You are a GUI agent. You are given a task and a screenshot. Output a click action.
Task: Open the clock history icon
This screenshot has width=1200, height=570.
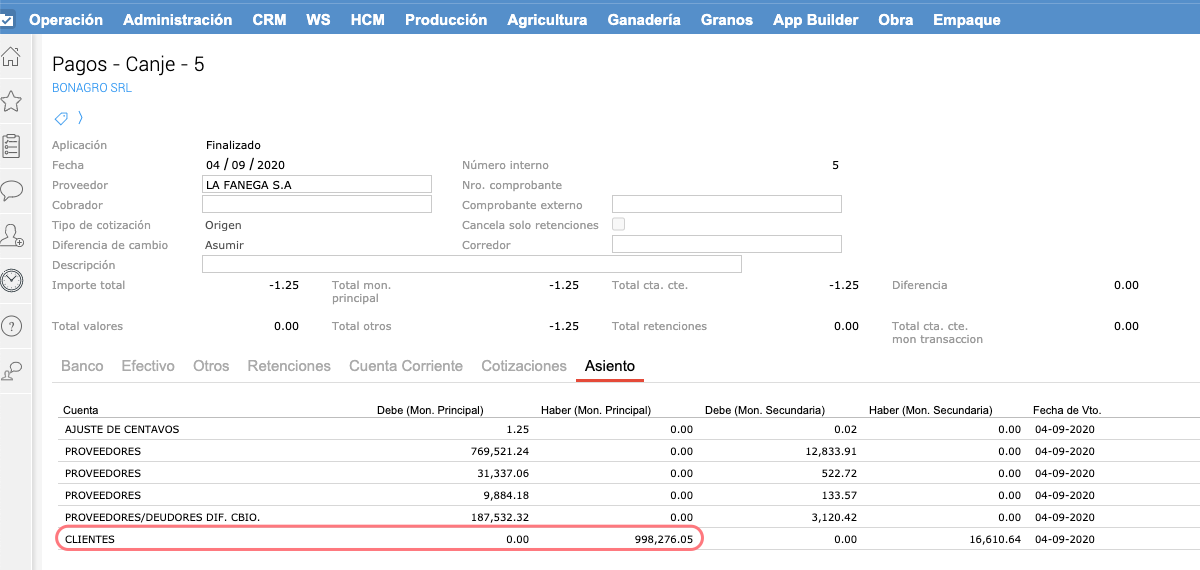point(11,281)
